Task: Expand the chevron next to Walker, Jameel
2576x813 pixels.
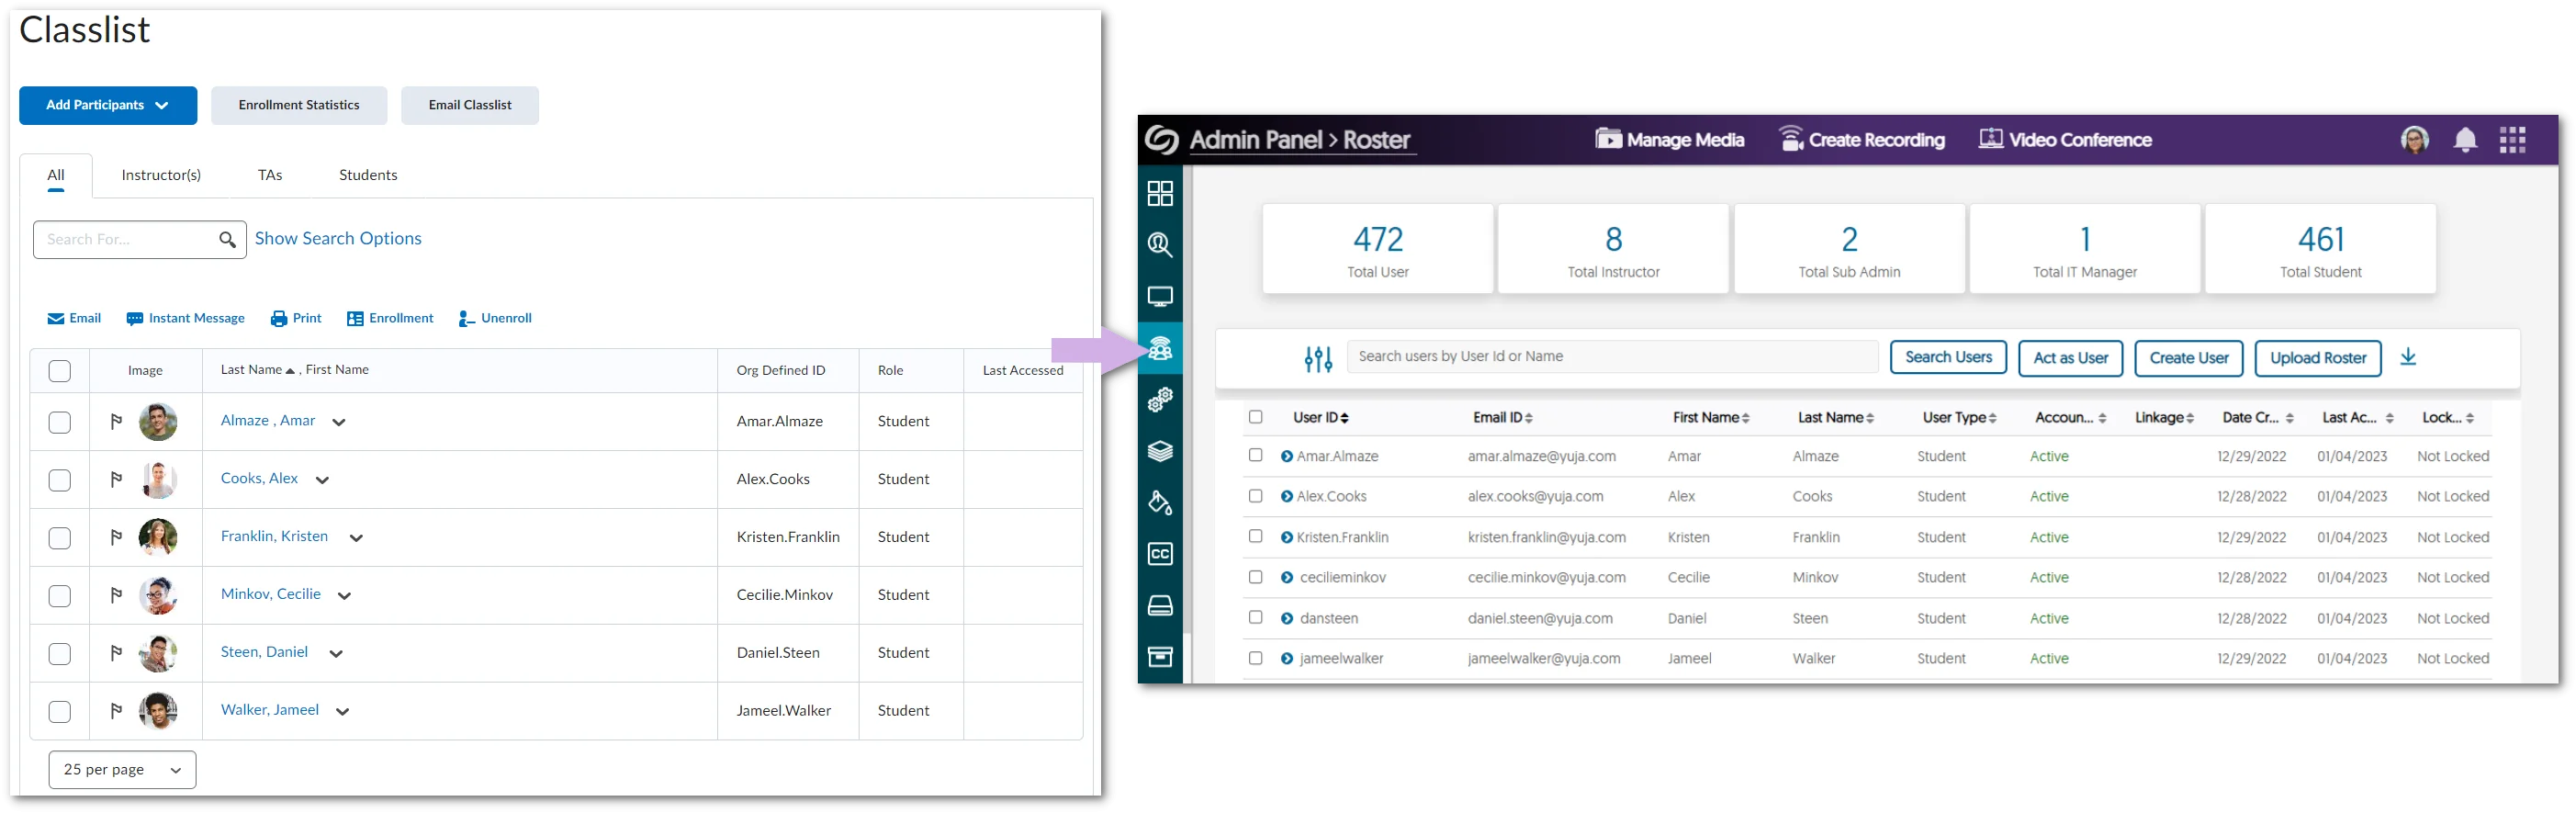Action: [342, 712]
